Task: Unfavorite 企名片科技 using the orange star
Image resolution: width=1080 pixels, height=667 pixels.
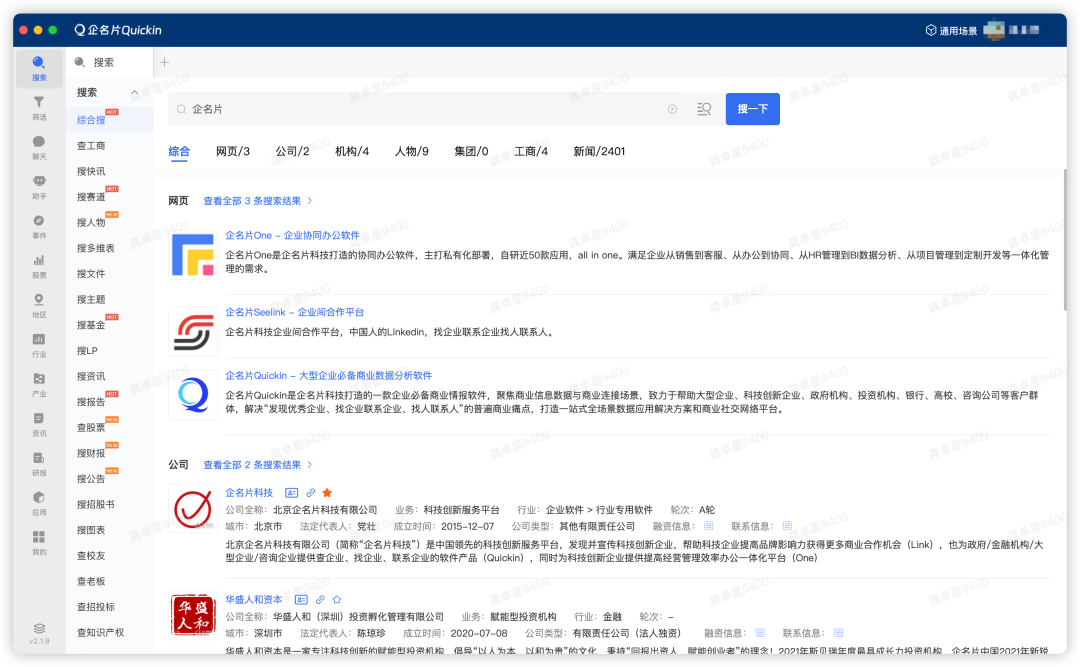Action: [x=327, y=493]
